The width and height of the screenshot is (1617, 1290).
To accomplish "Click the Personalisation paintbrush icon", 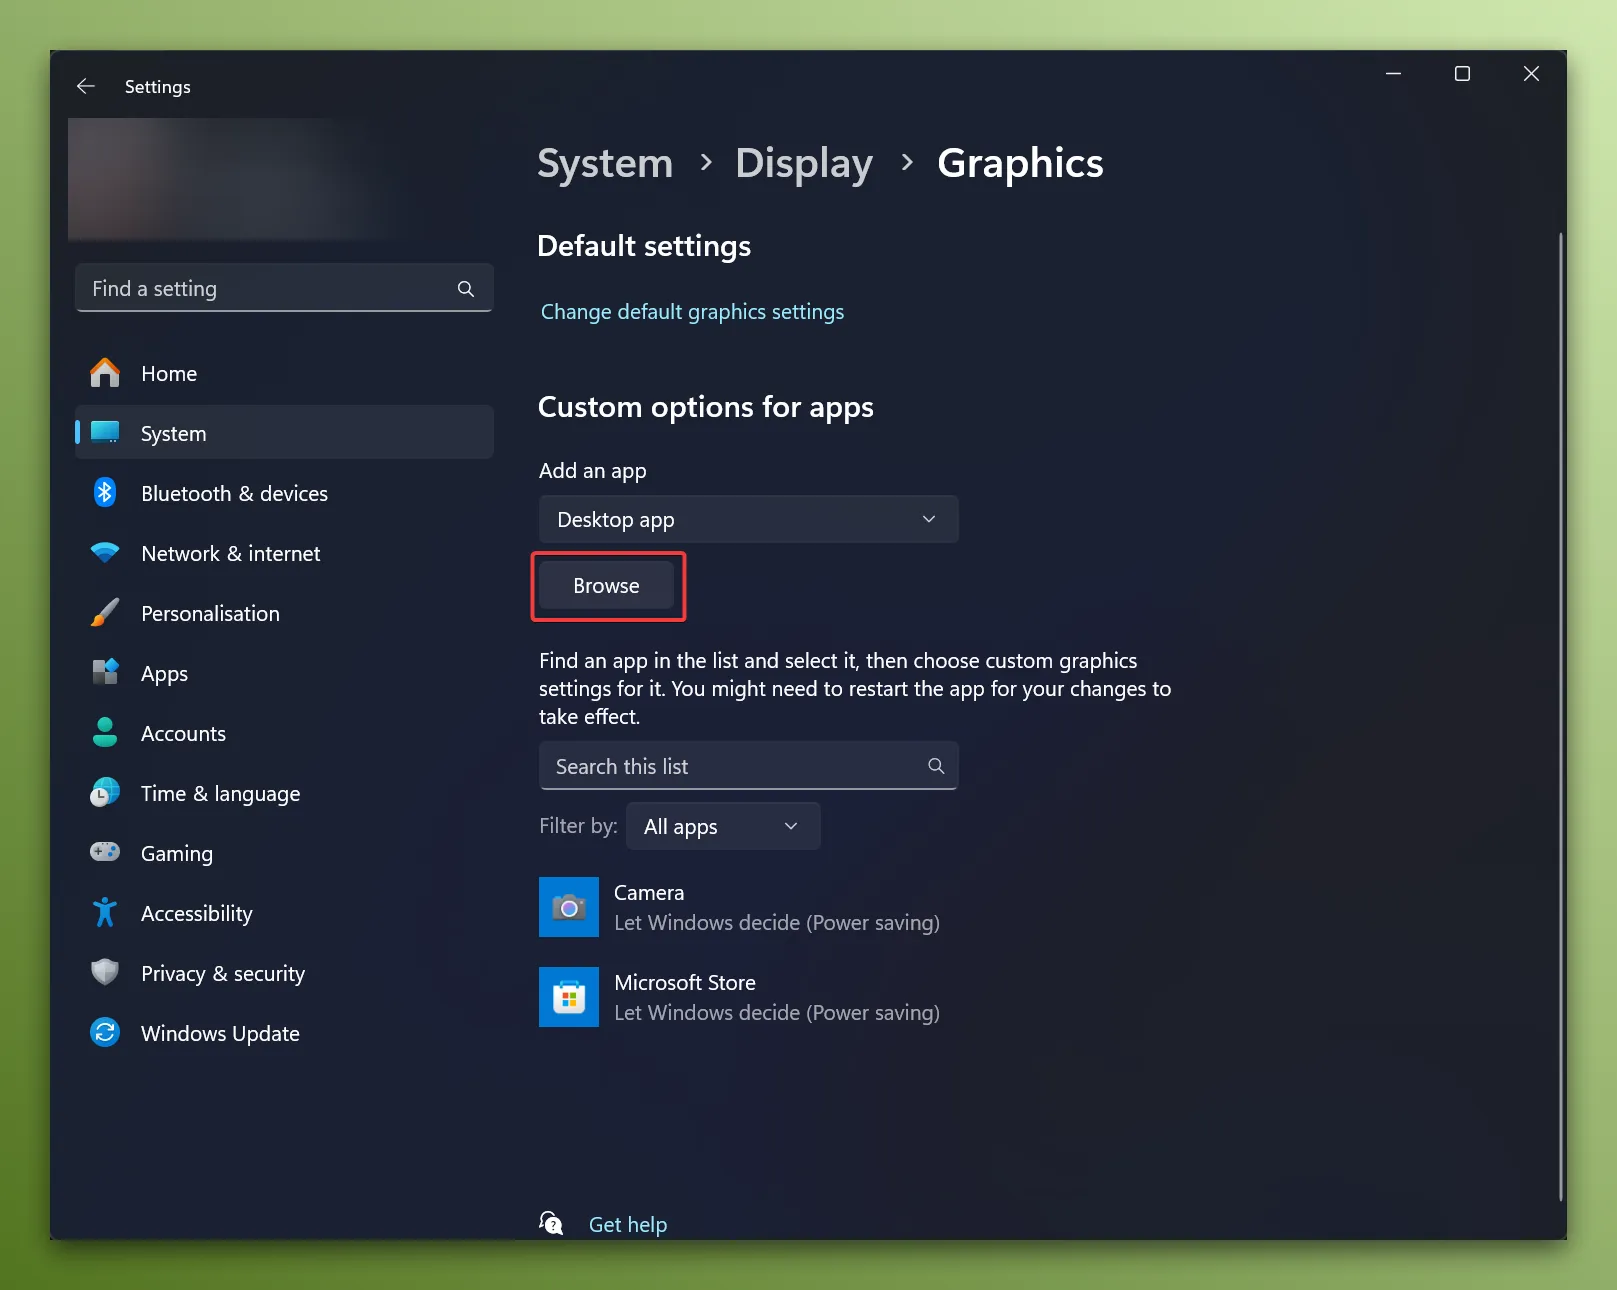I will 104,613.
